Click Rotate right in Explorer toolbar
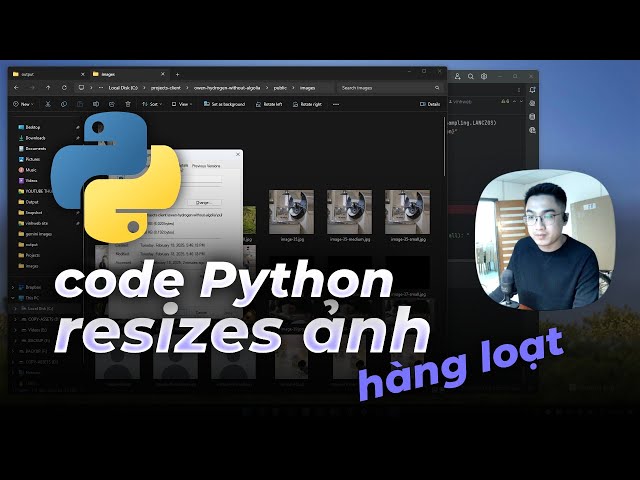 307,104
